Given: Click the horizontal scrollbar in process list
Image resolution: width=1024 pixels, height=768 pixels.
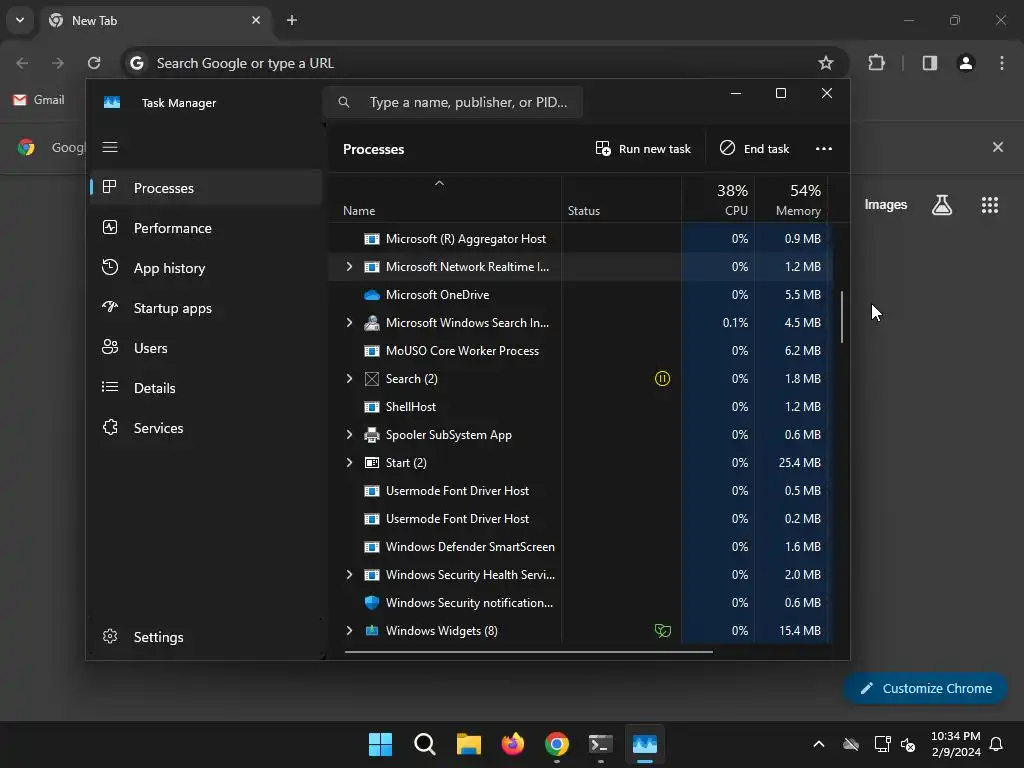Looking at the screenshot, I should tap(528, 651).
